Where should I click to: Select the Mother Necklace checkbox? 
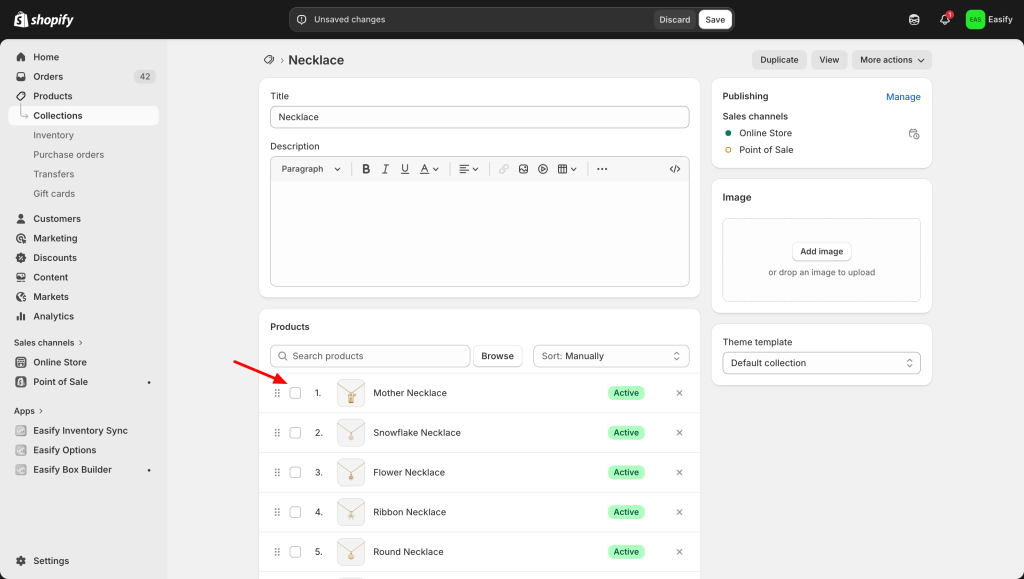coord(295,393)
